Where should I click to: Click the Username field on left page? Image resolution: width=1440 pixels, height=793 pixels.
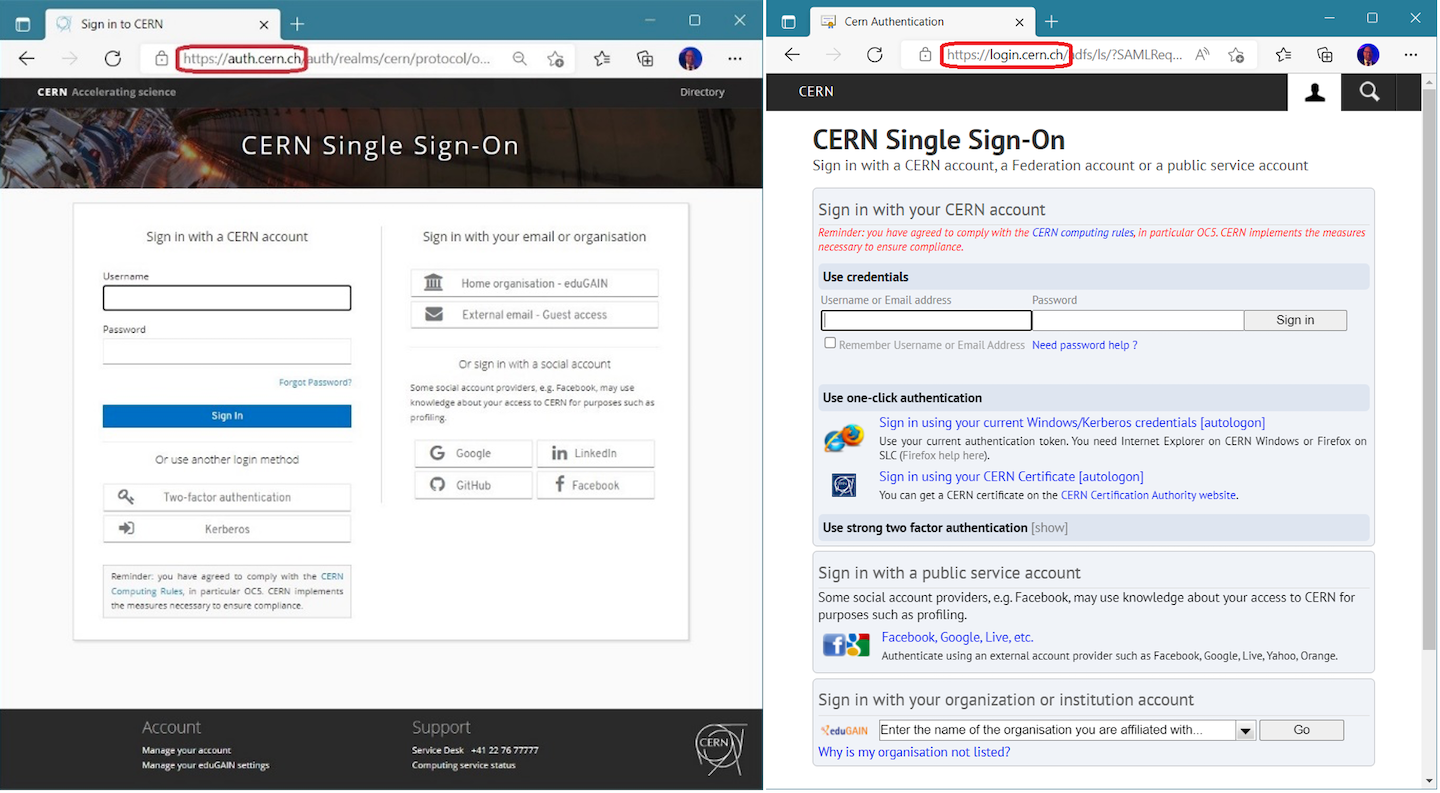(227, 298)
